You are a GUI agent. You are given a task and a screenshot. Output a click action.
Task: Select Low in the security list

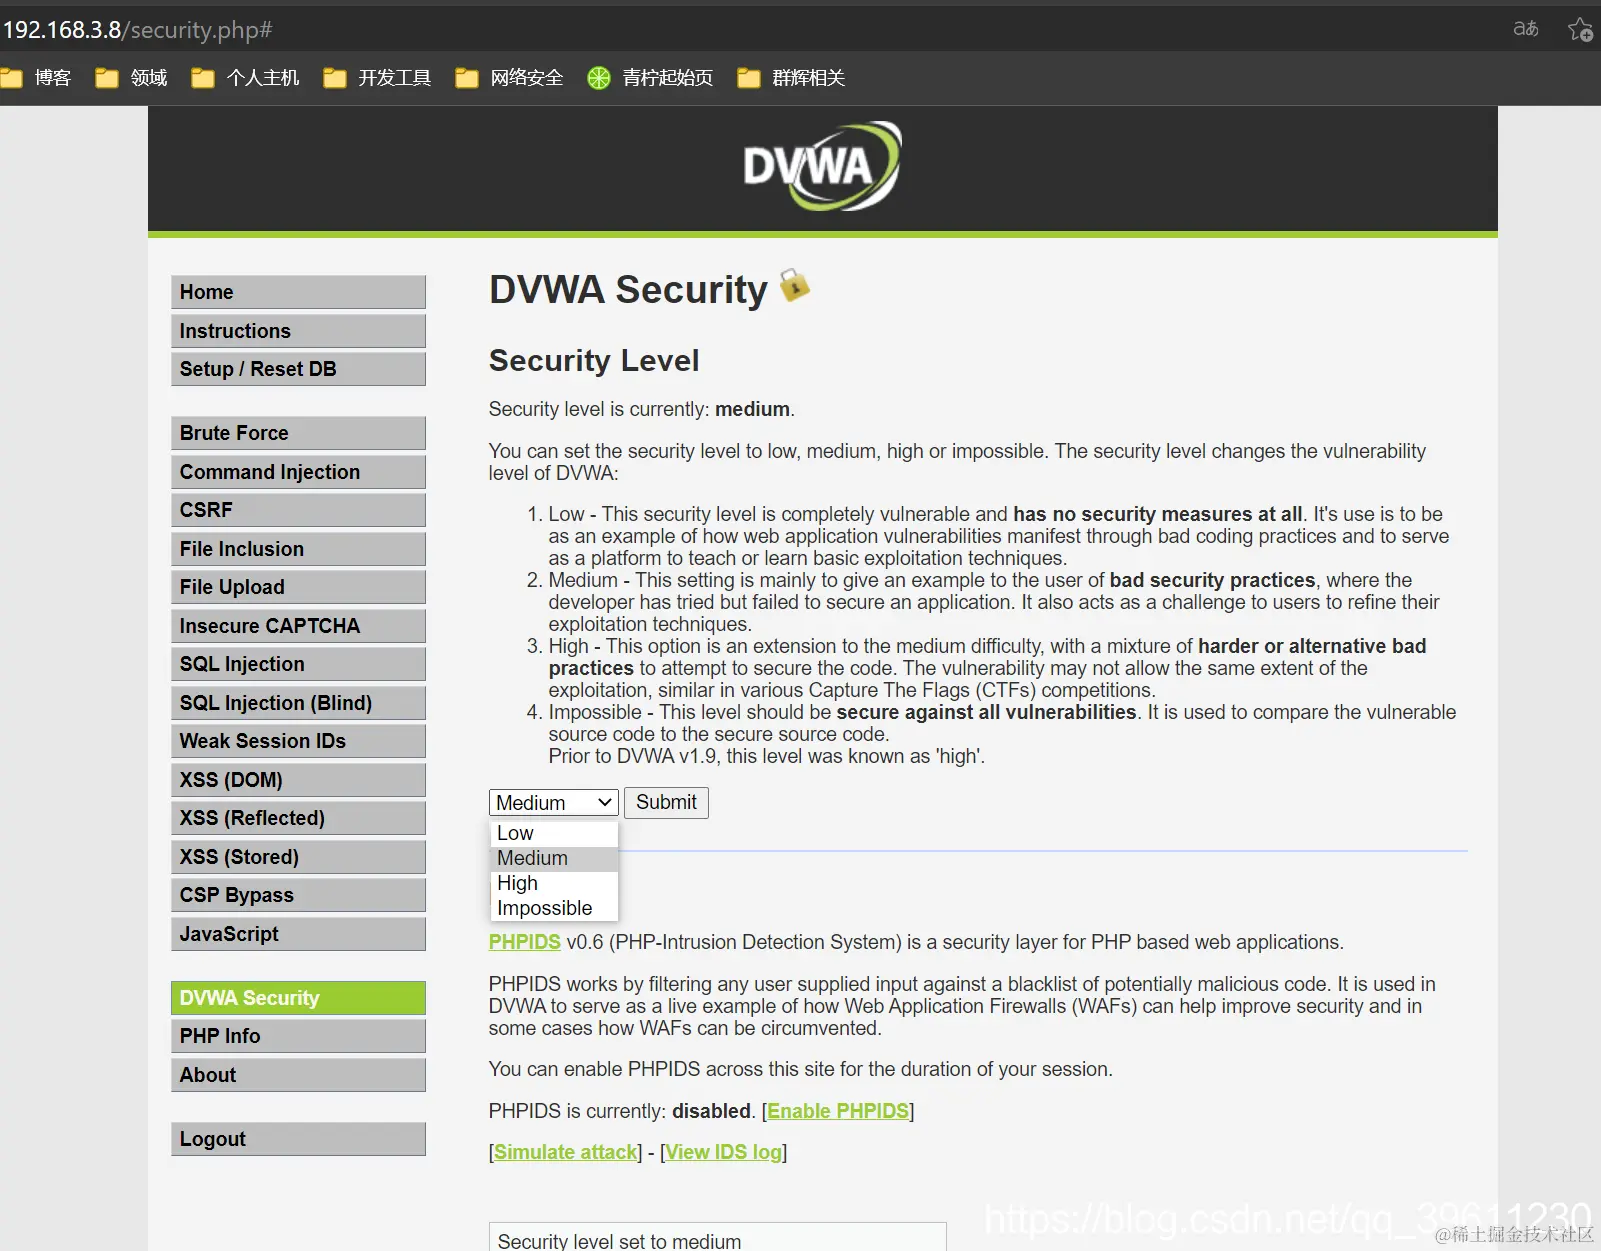pyautogui.click(x=553, y=833)
